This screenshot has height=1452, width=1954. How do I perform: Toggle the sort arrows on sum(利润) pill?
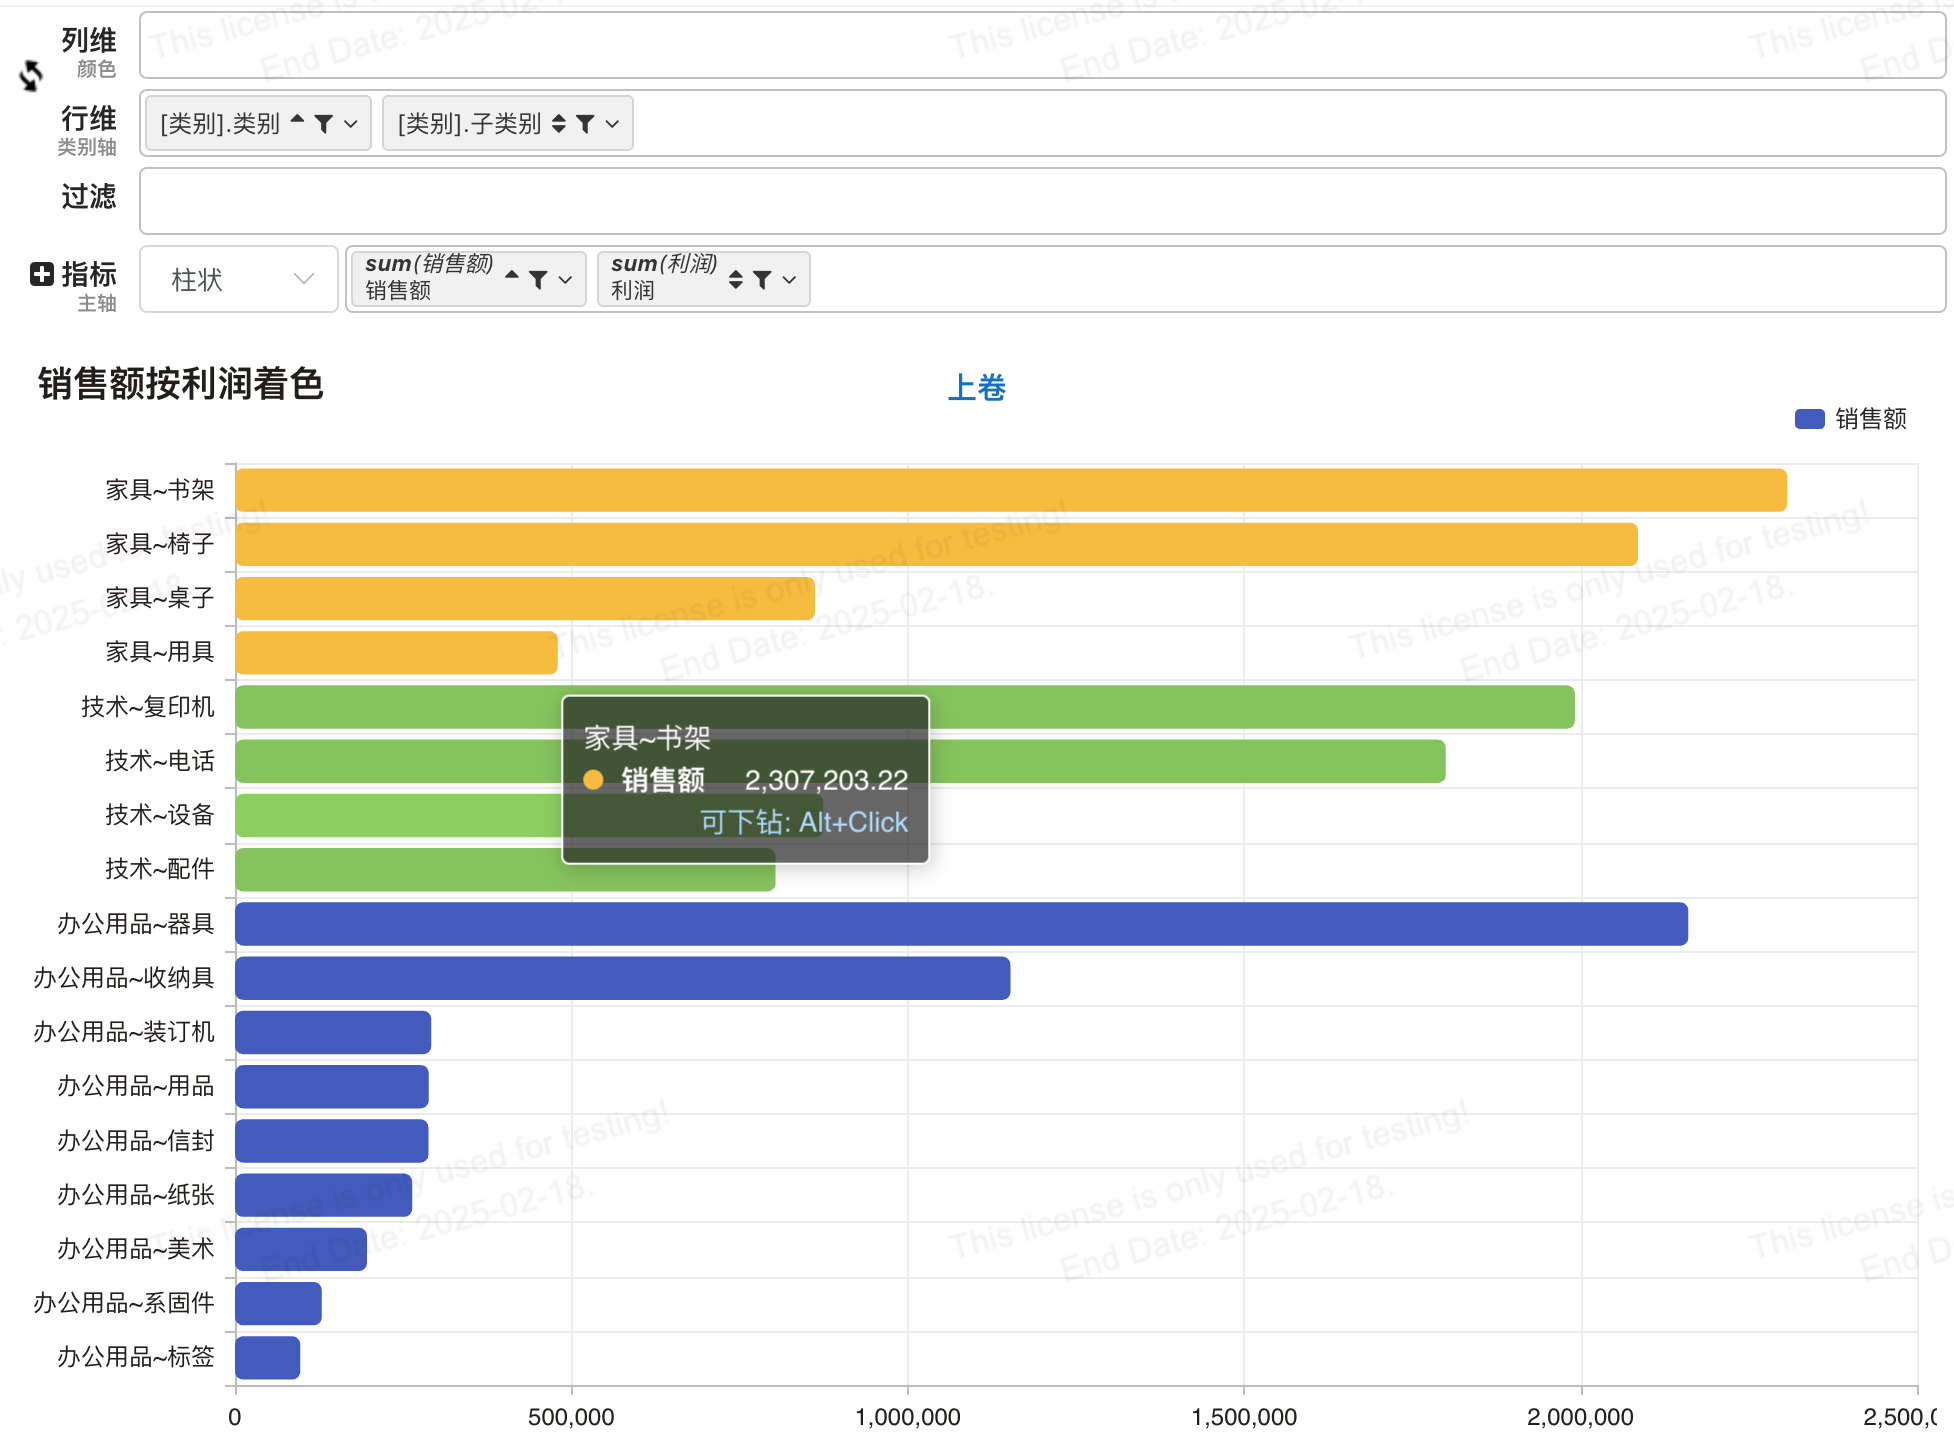click(x=736, y=280)
